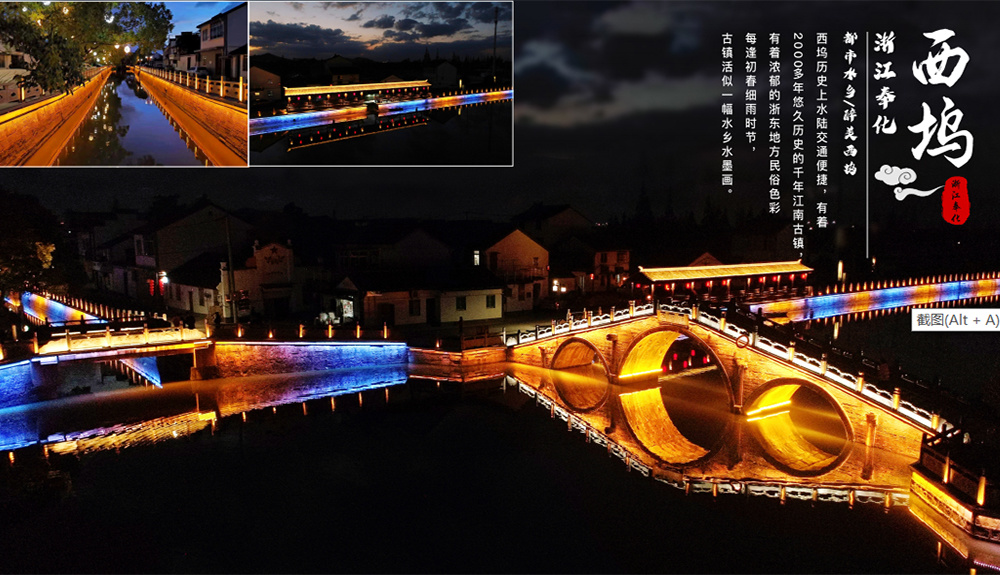Click the large 西坞 title calligraphy
Viewport: 1000px width, 575px height.
(941, 98)
